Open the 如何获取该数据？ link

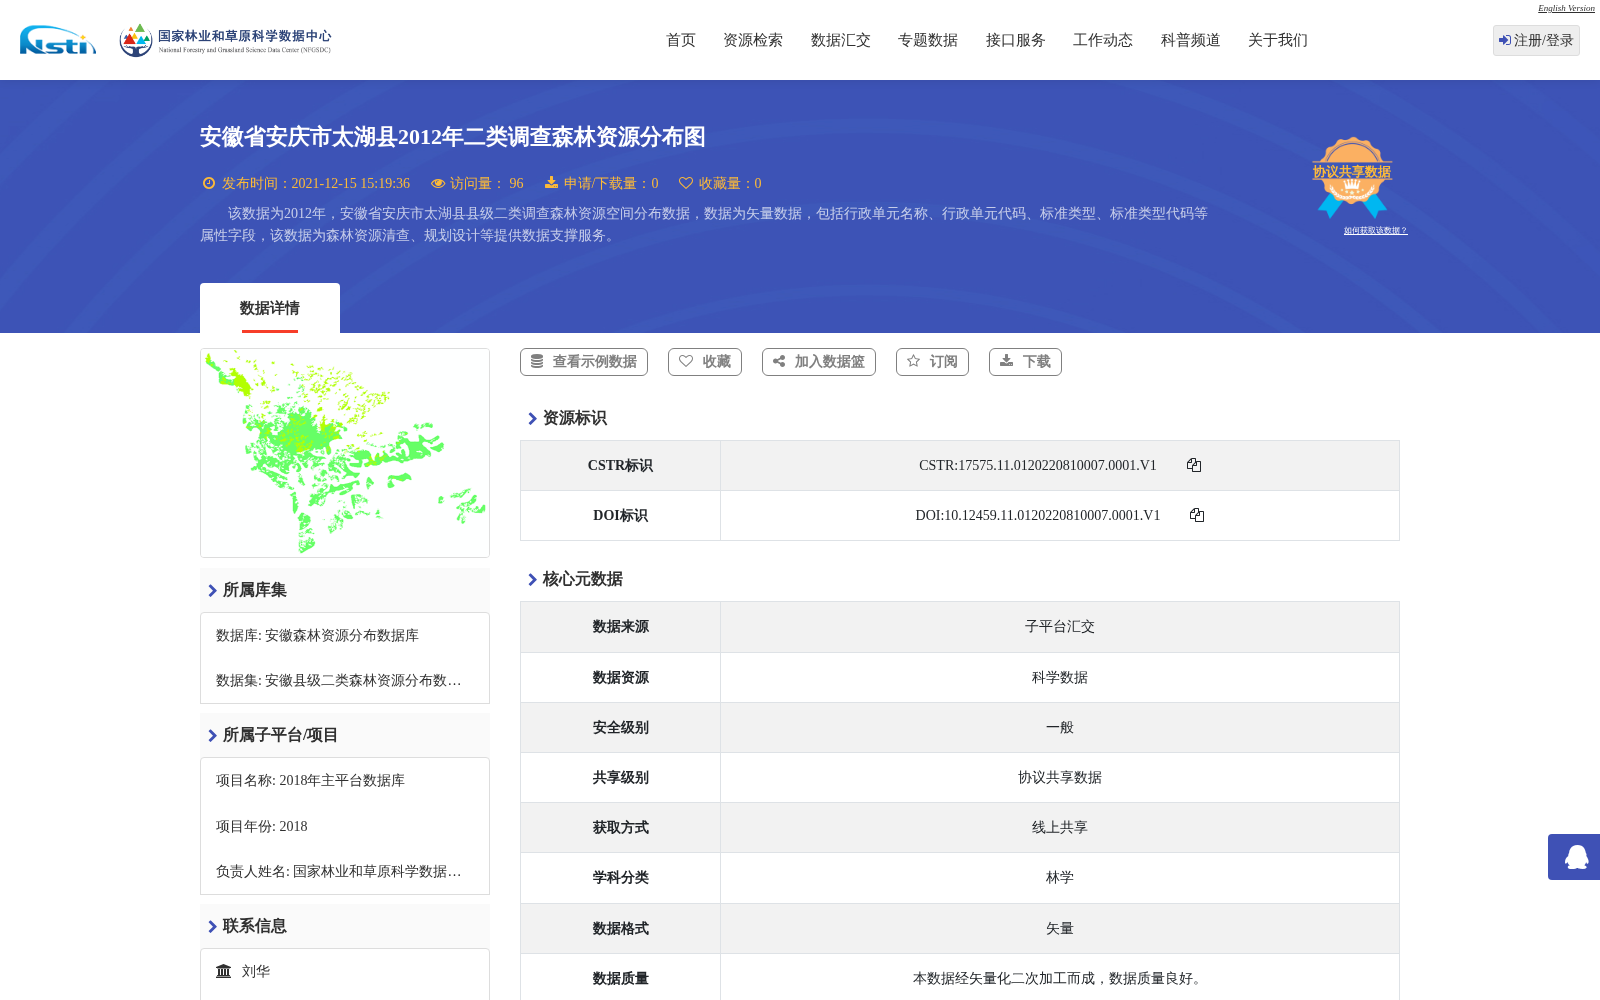coord(1375,231)
